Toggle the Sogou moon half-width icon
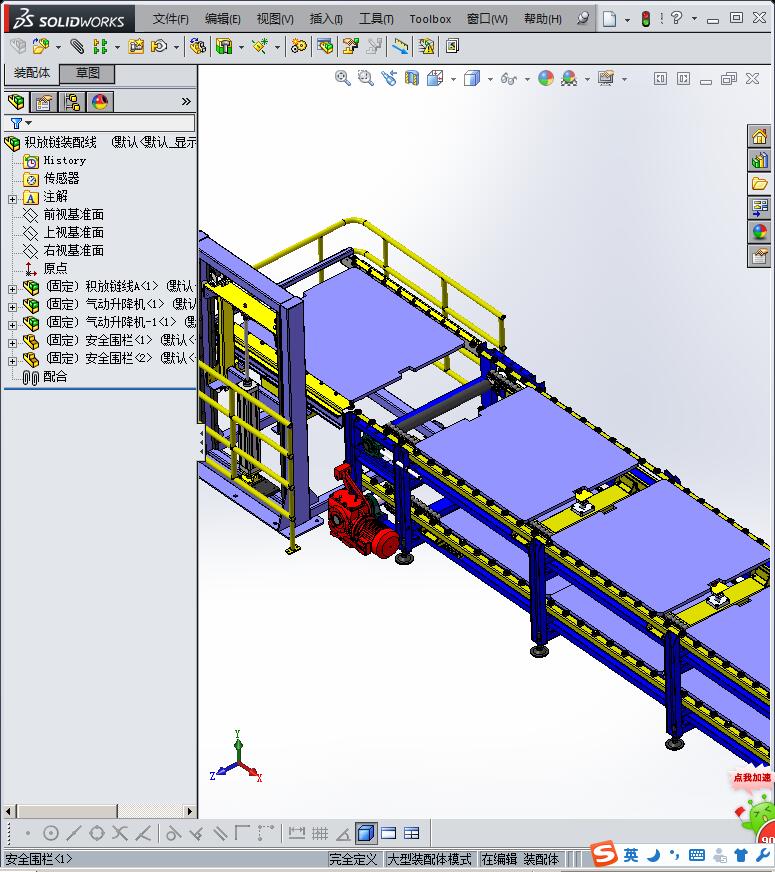 point(654,854)
